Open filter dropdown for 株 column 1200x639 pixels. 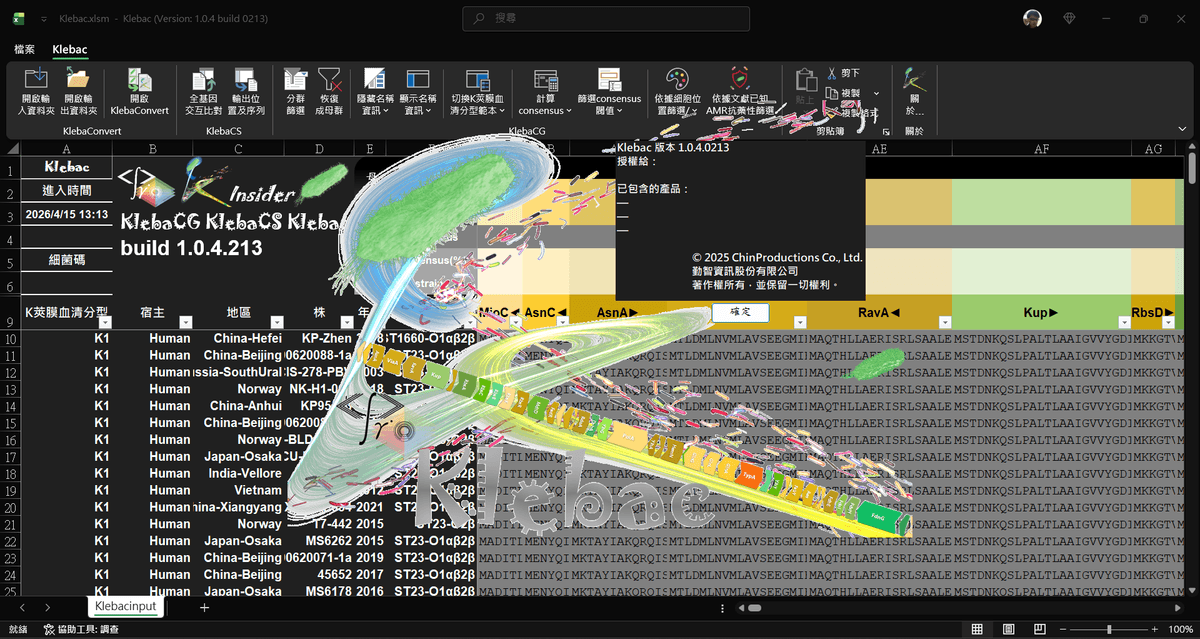pos(345,322)
